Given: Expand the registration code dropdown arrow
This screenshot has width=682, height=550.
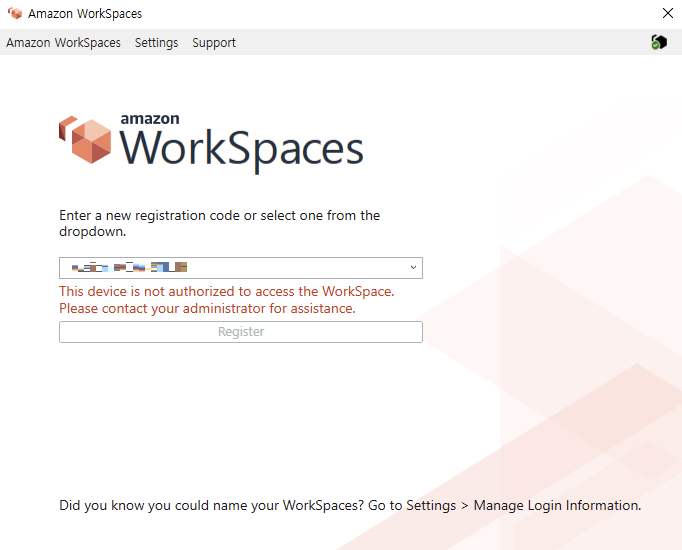Looking at the screenshot, I should coord(413,267).
